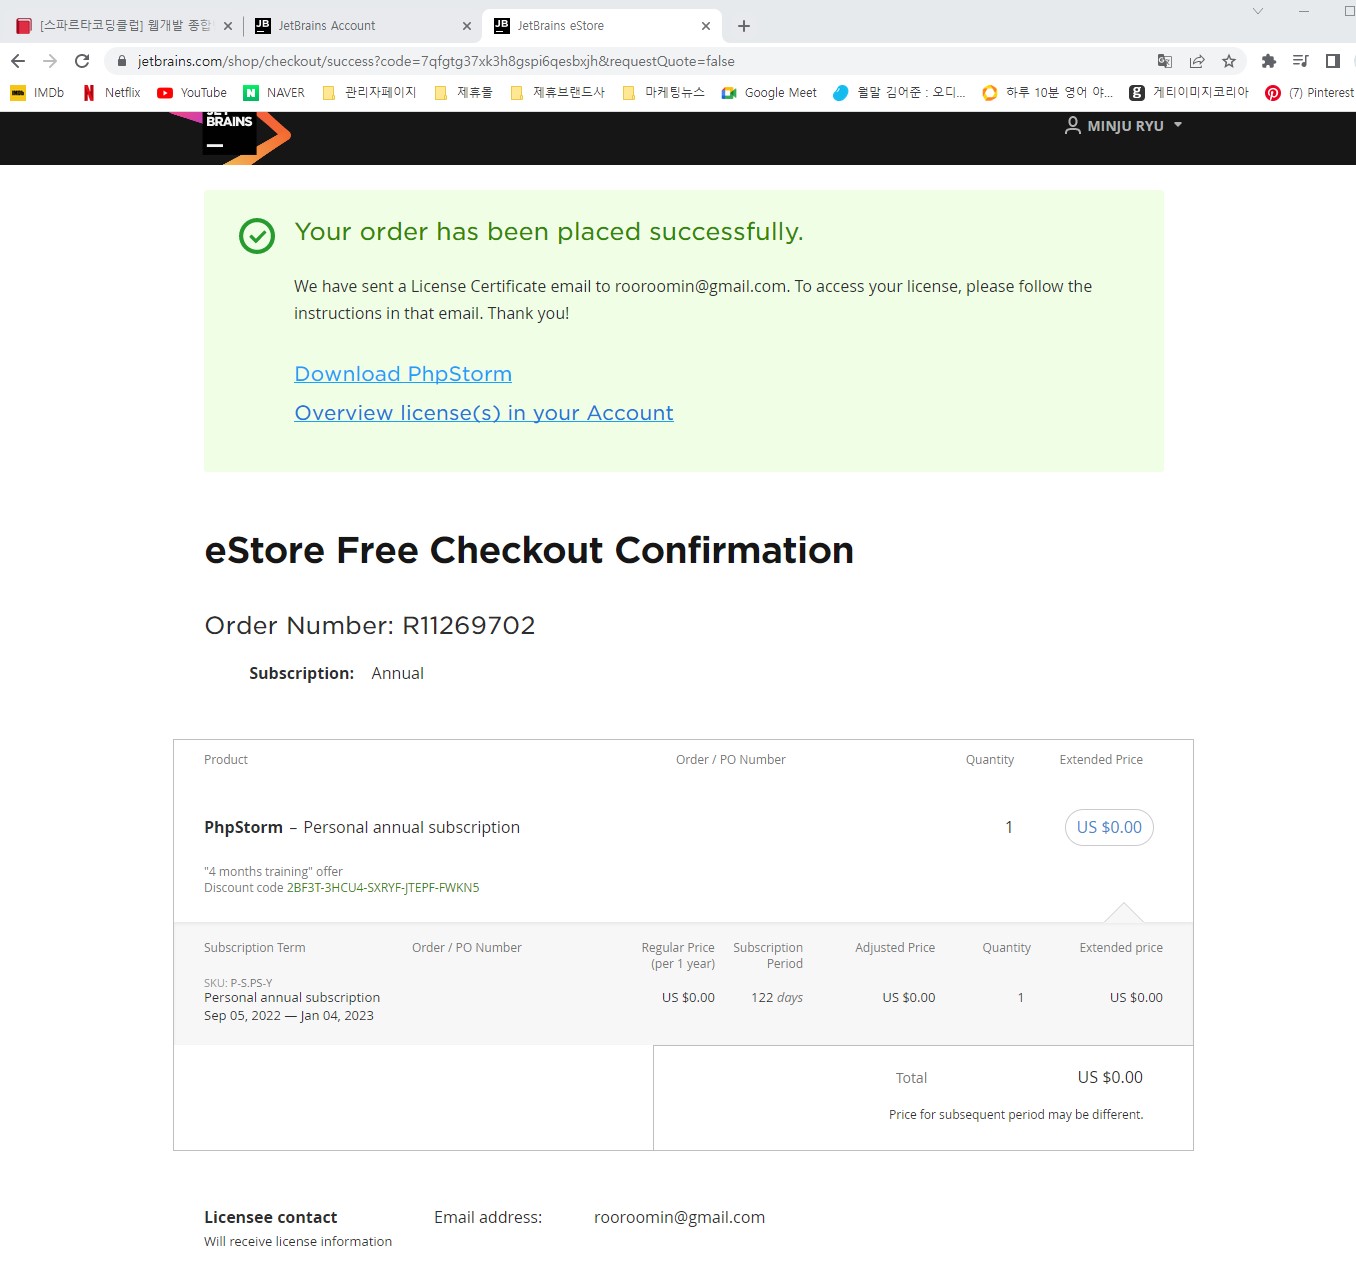
Task: Click the user profile icon beside MINJU RYU
Action: [x=1073, y=125]
